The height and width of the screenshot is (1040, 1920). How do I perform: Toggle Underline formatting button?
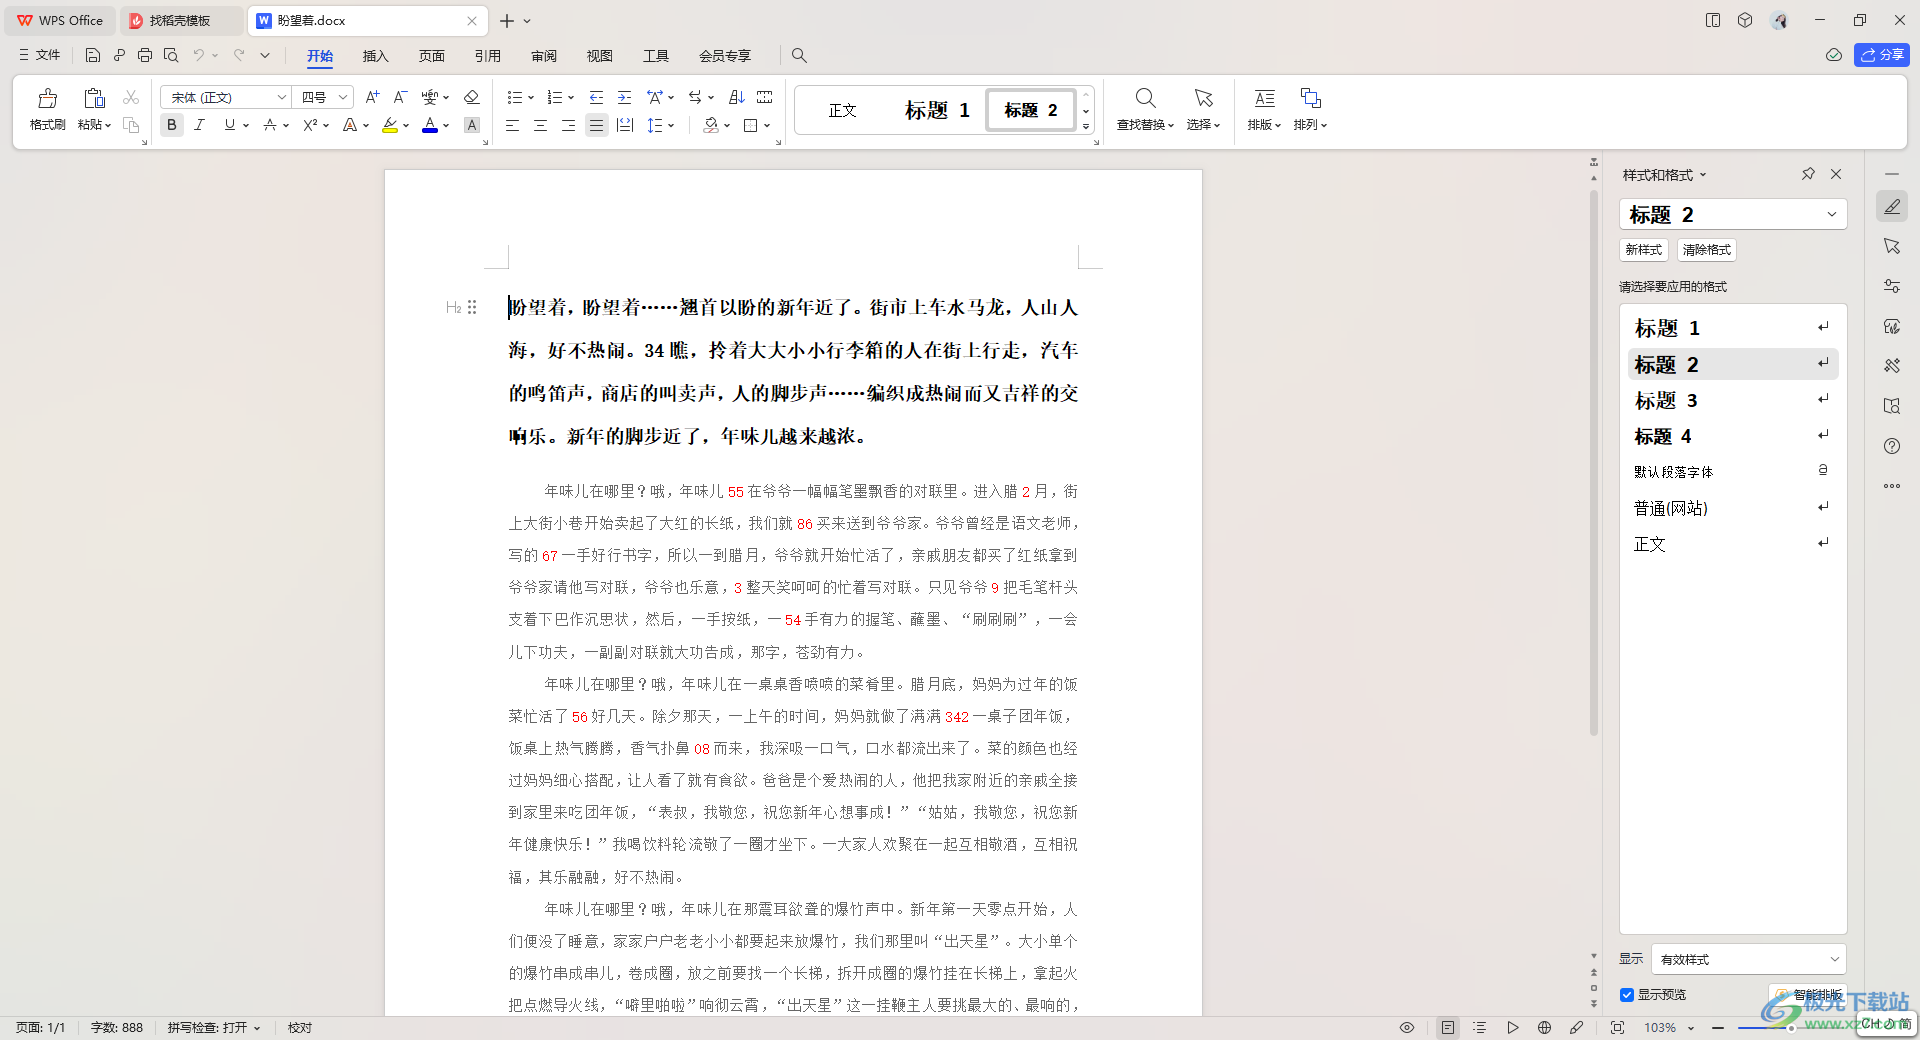click(230, 125)
